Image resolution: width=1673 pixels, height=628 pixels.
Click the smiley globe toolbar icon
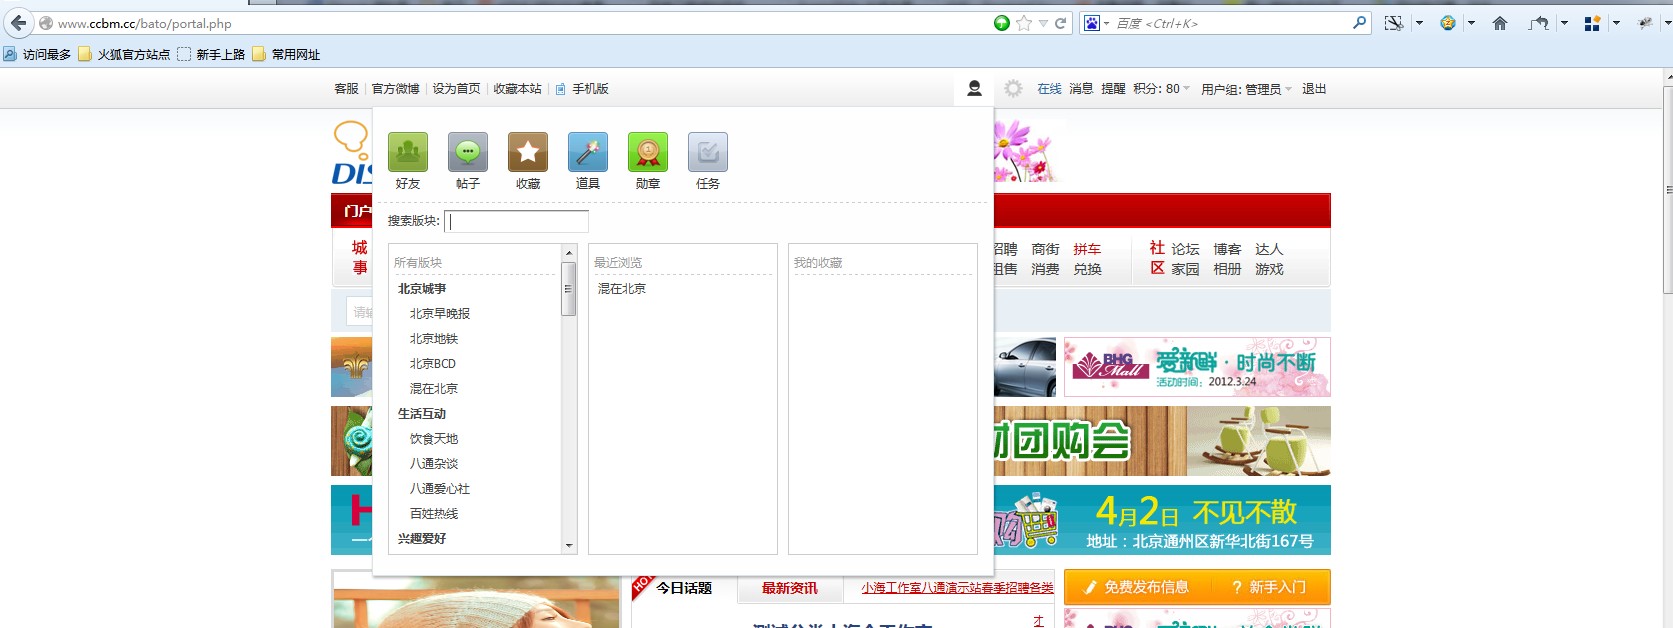(1447, 23)
